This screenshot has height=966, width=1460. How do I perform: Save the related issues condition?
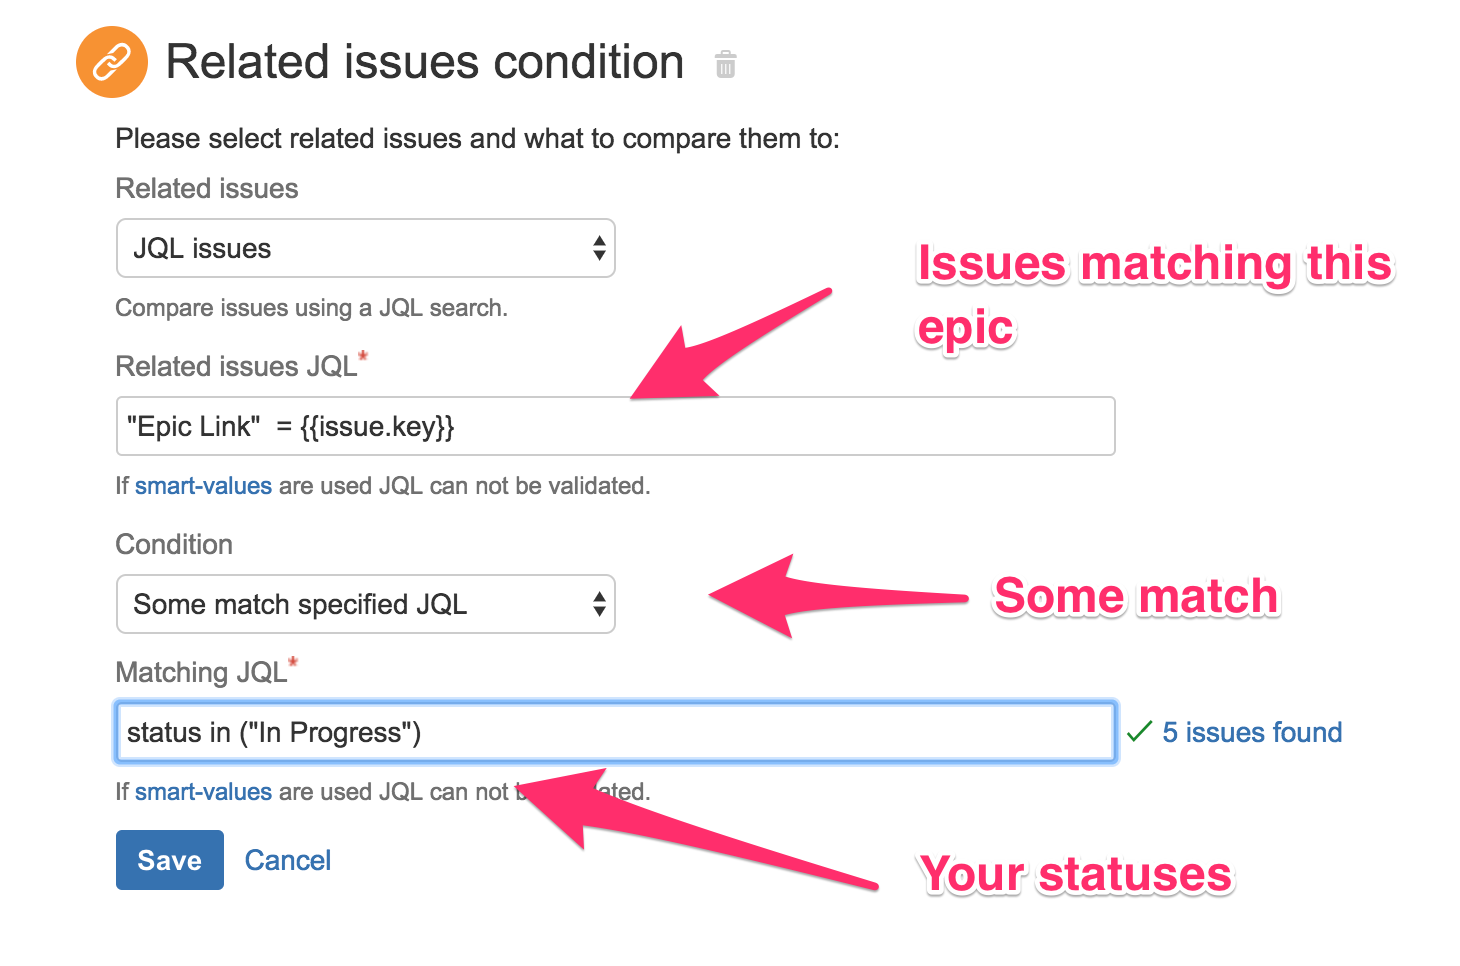point(170,860)
